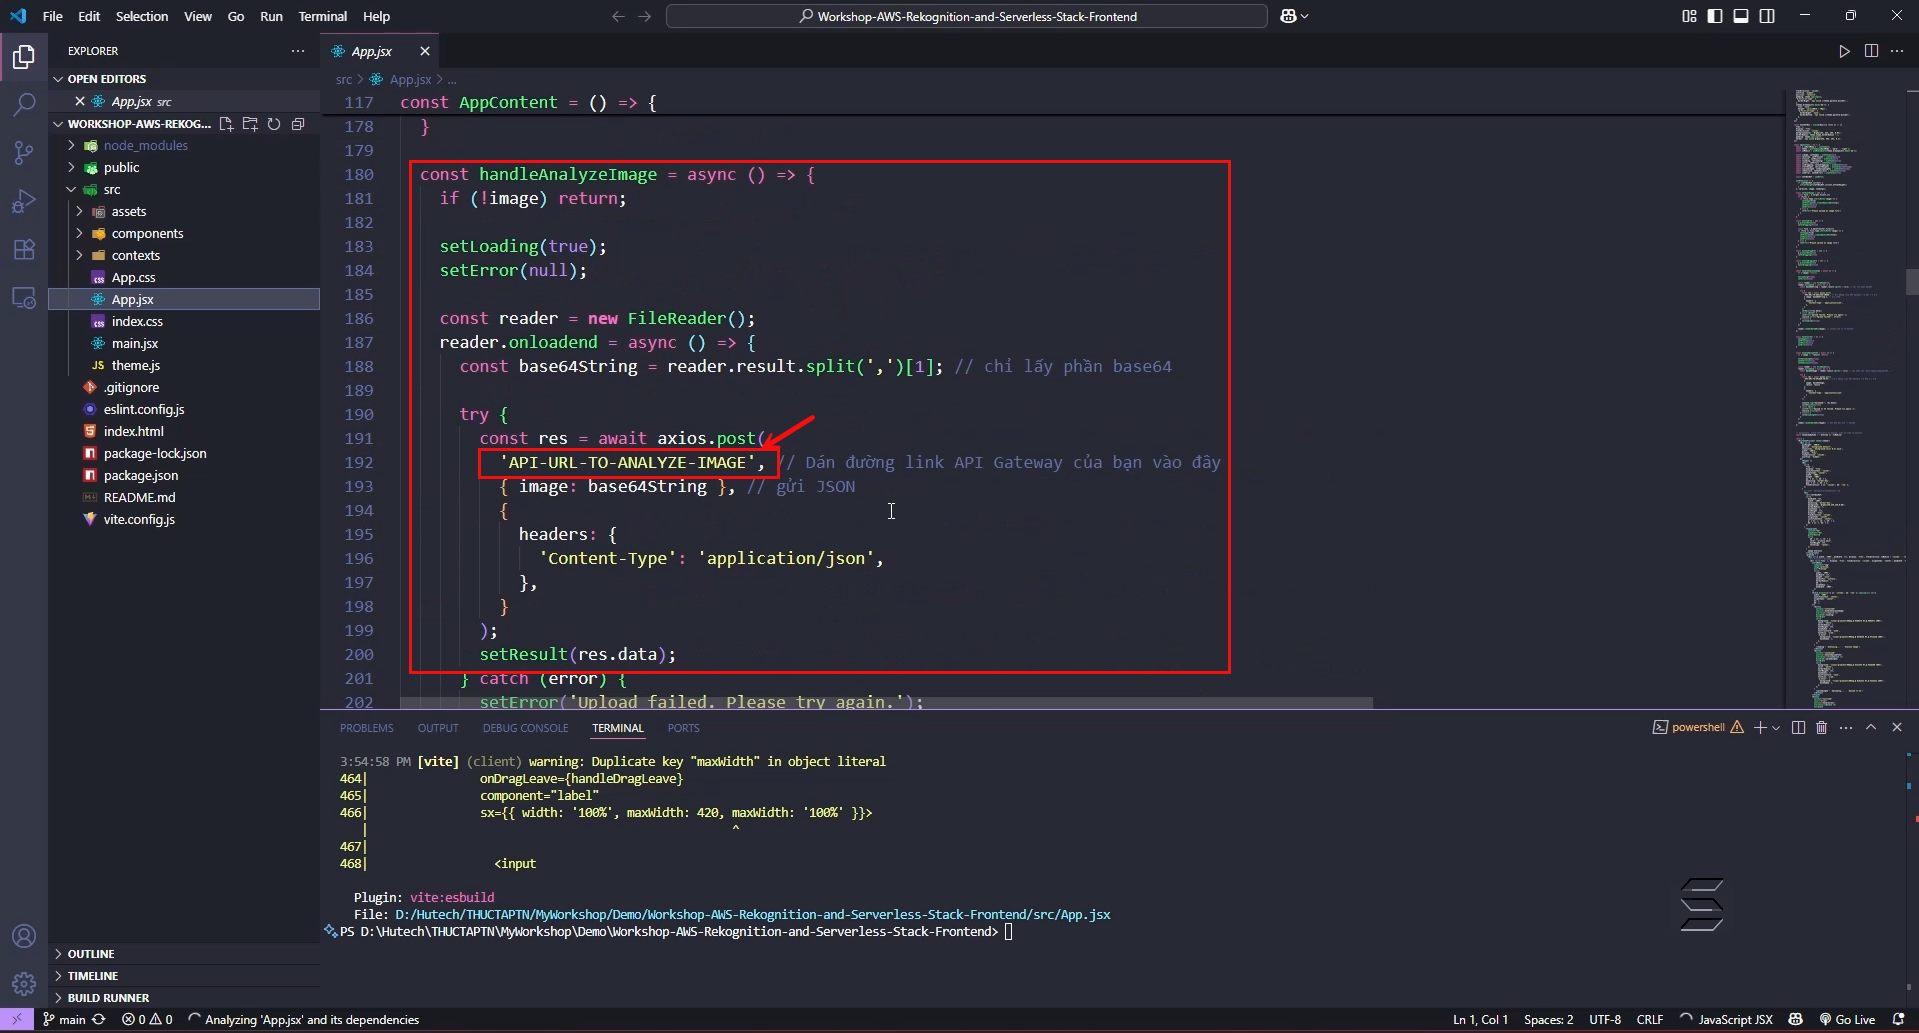The width and height of the screenshot is (1919, 1033).
Task: Click the editor minimap
Action: (x=1844, y=400)
